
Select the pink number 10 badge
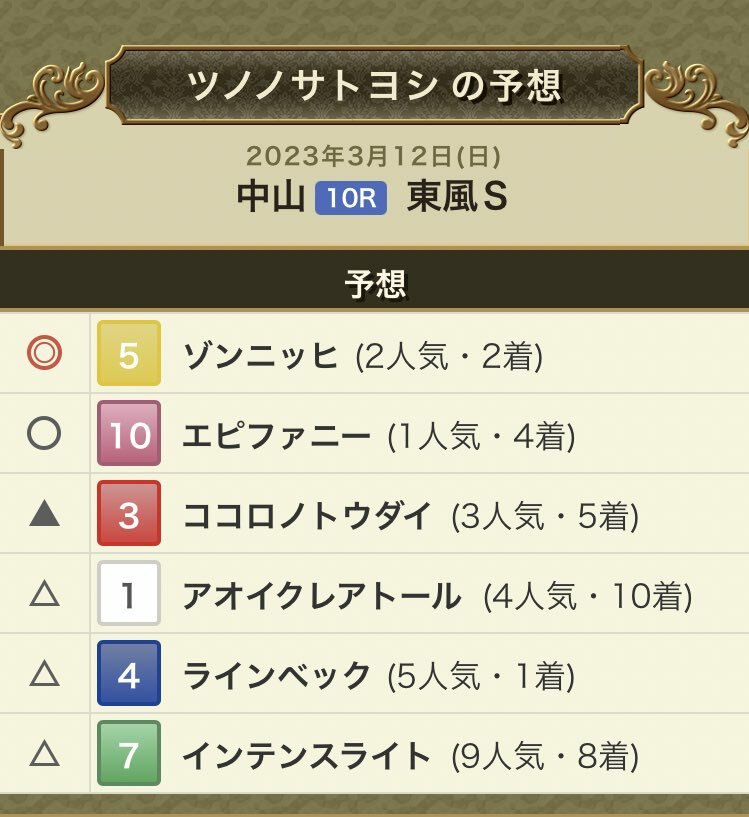pyautogui.click(x=129, y=433)
